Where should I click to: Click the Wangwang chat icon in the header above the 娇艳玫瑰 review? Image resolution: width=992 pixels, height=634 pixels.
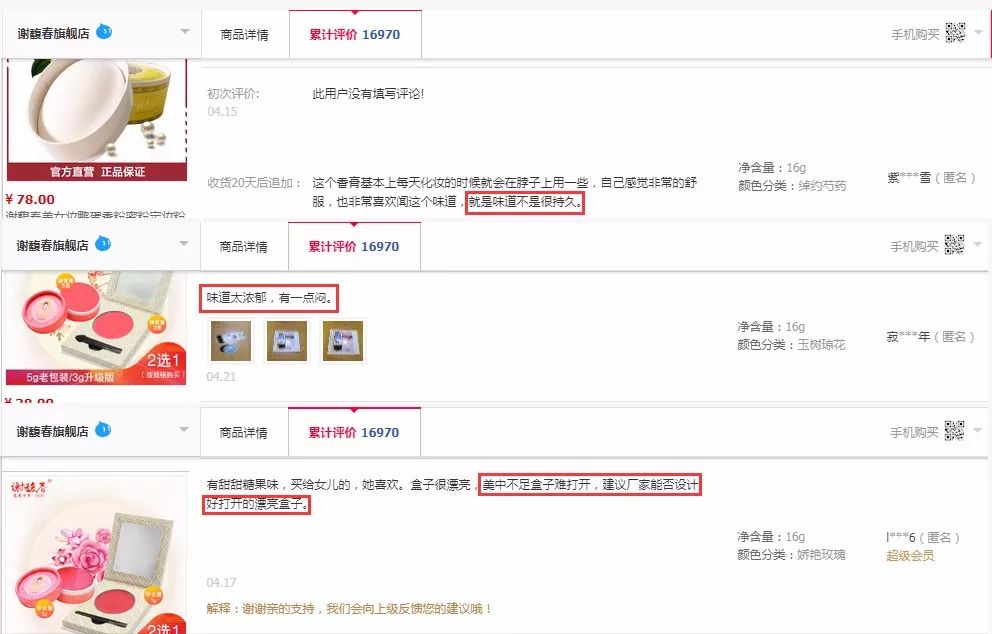click(103, 430)
